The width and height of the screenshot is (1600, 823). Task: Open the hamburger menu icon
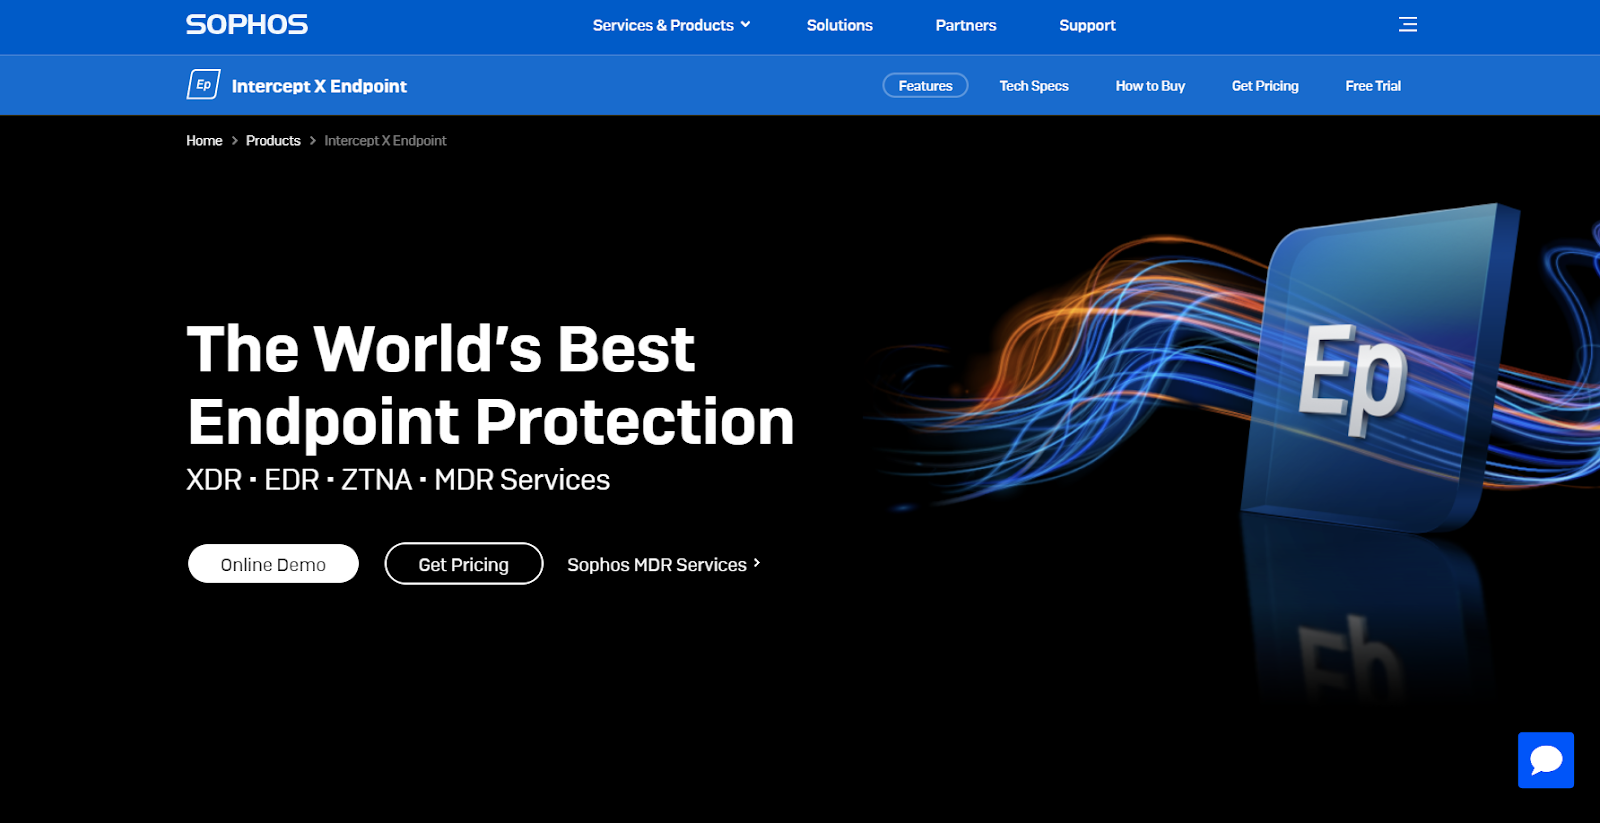tap(1408, 25)
